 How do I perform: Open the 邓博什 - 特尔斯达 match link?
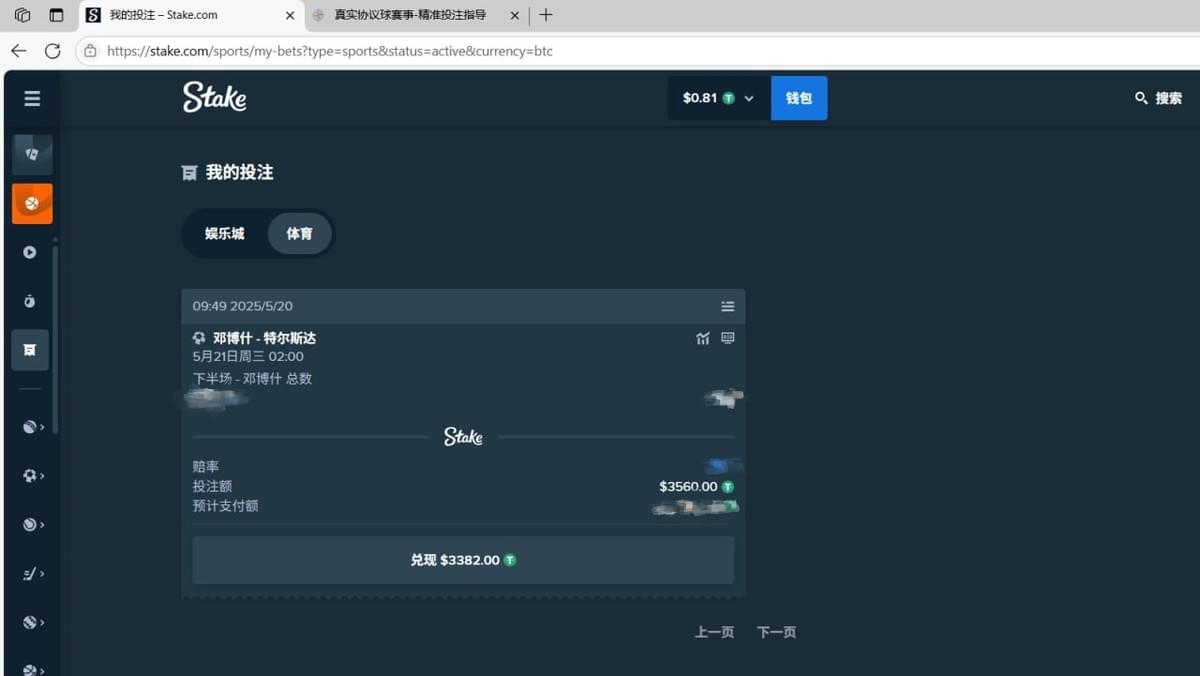(264, 338)
